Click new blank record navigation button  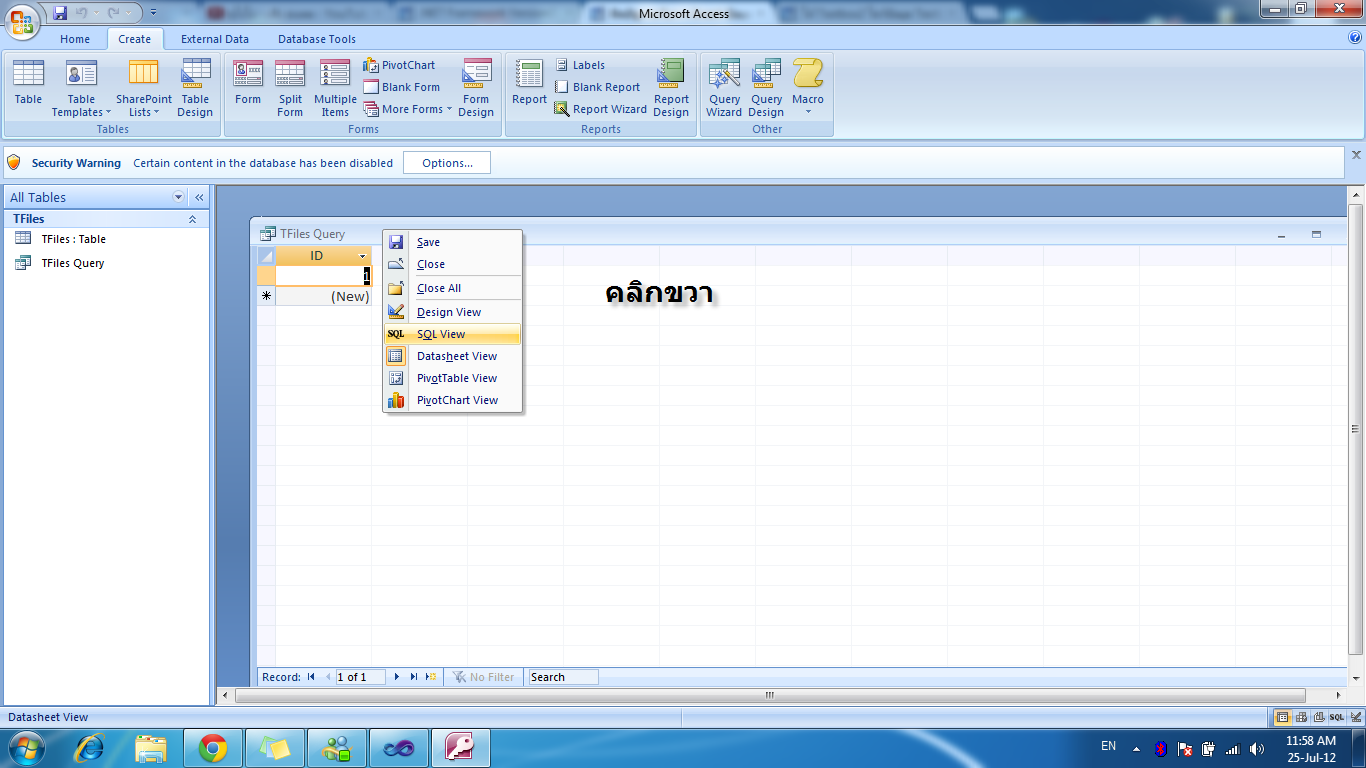click(x=431, y=677)
